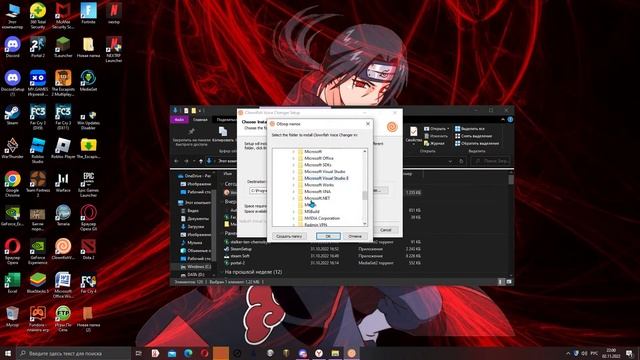Screen dimensions: 640x360
Task: Open the Fortnite desktop icon
Action: (88, 13)
